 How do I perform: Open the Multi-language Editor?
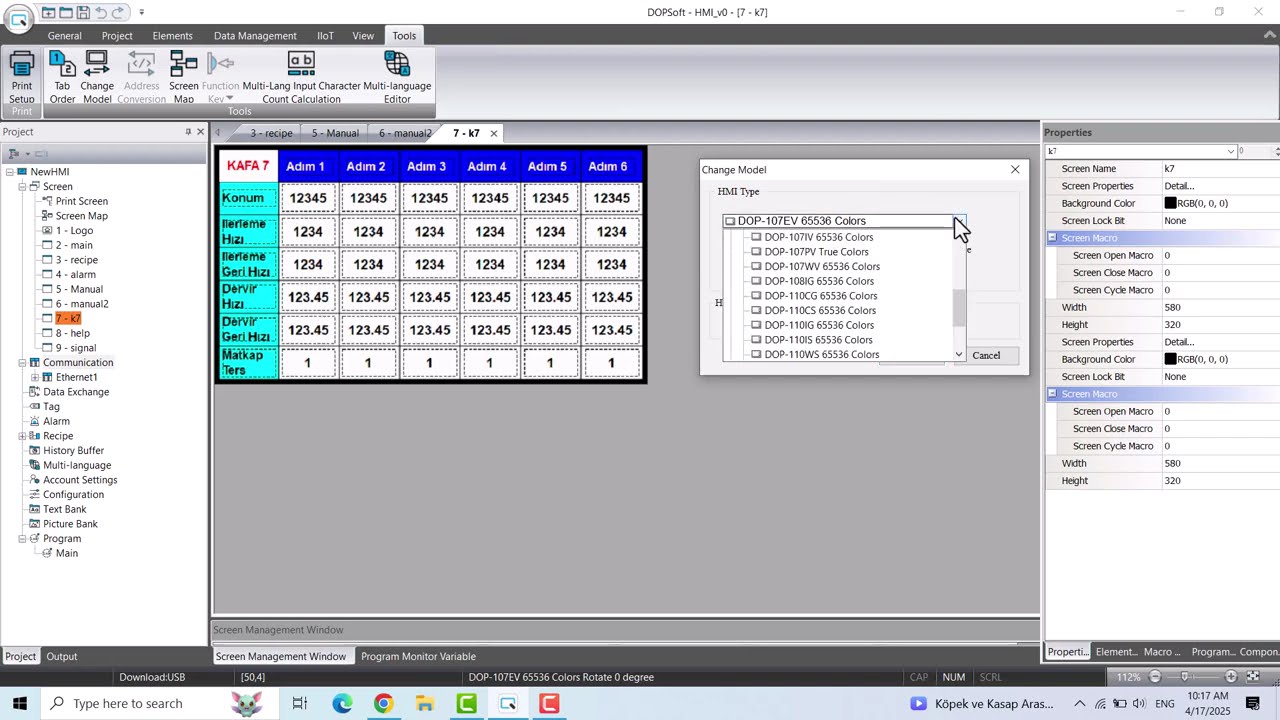397,77
